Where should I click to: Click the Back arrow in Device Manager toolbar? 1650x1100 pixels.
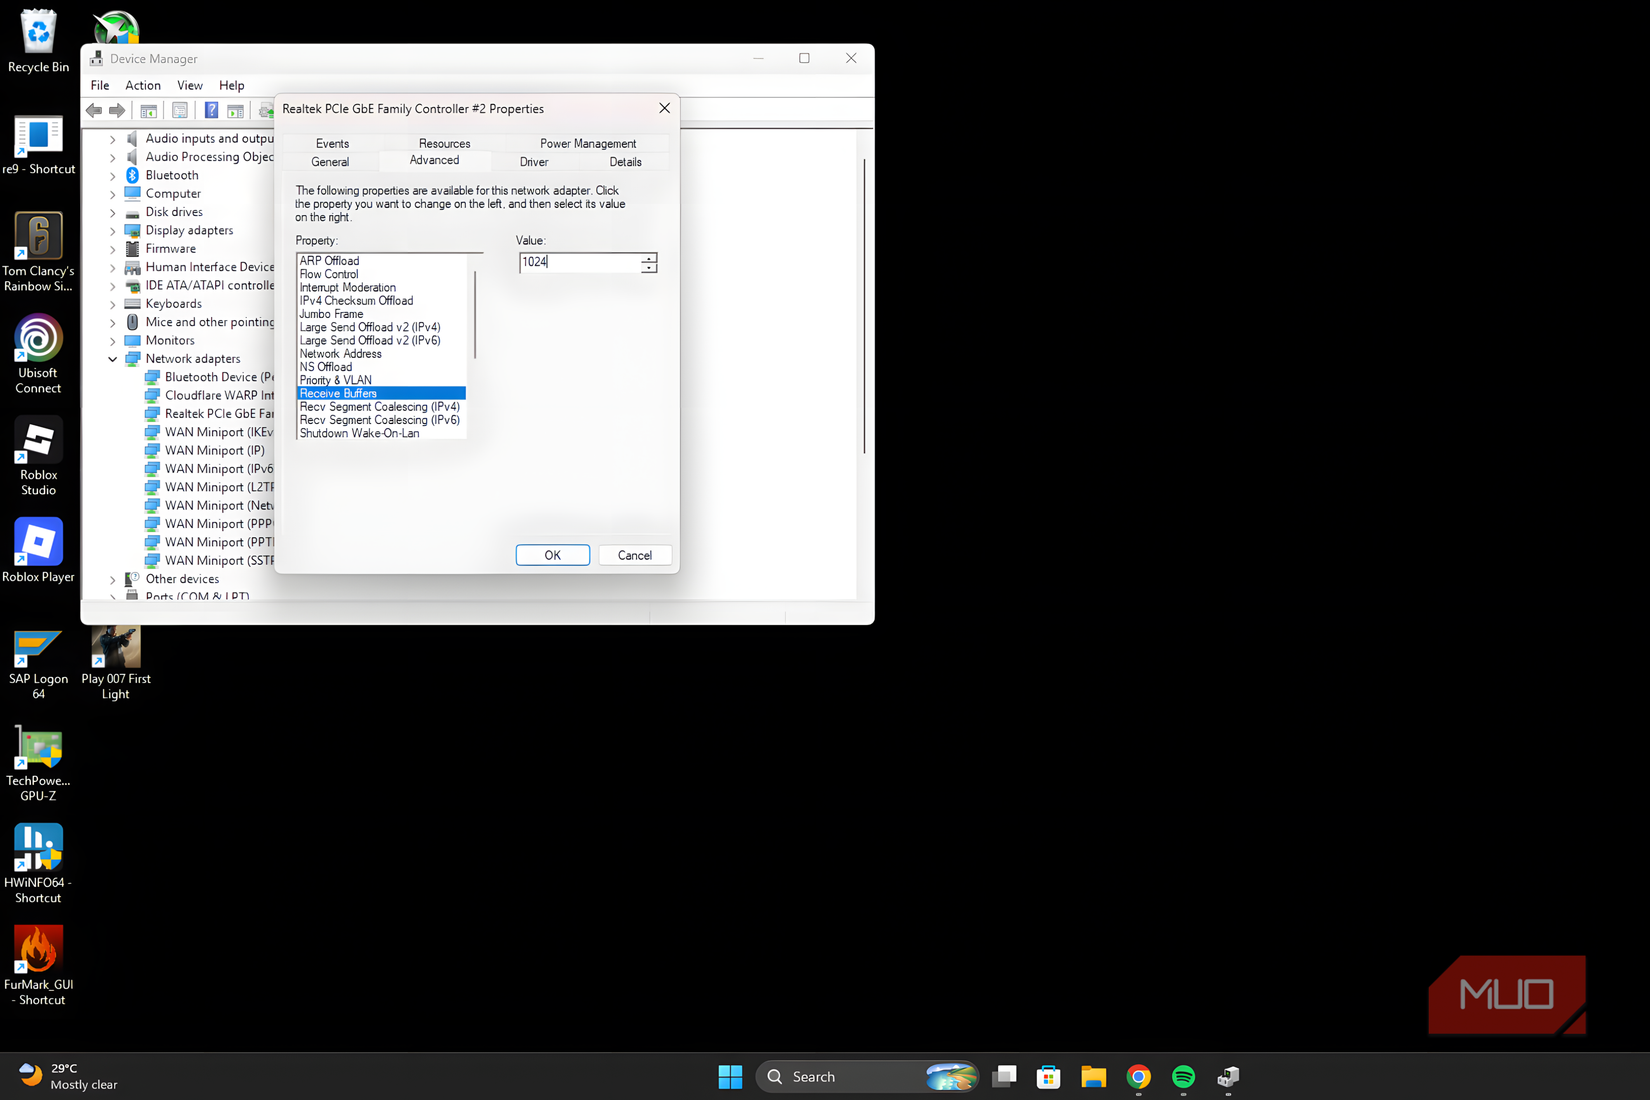pyautogui.click(x=94, y=110)
